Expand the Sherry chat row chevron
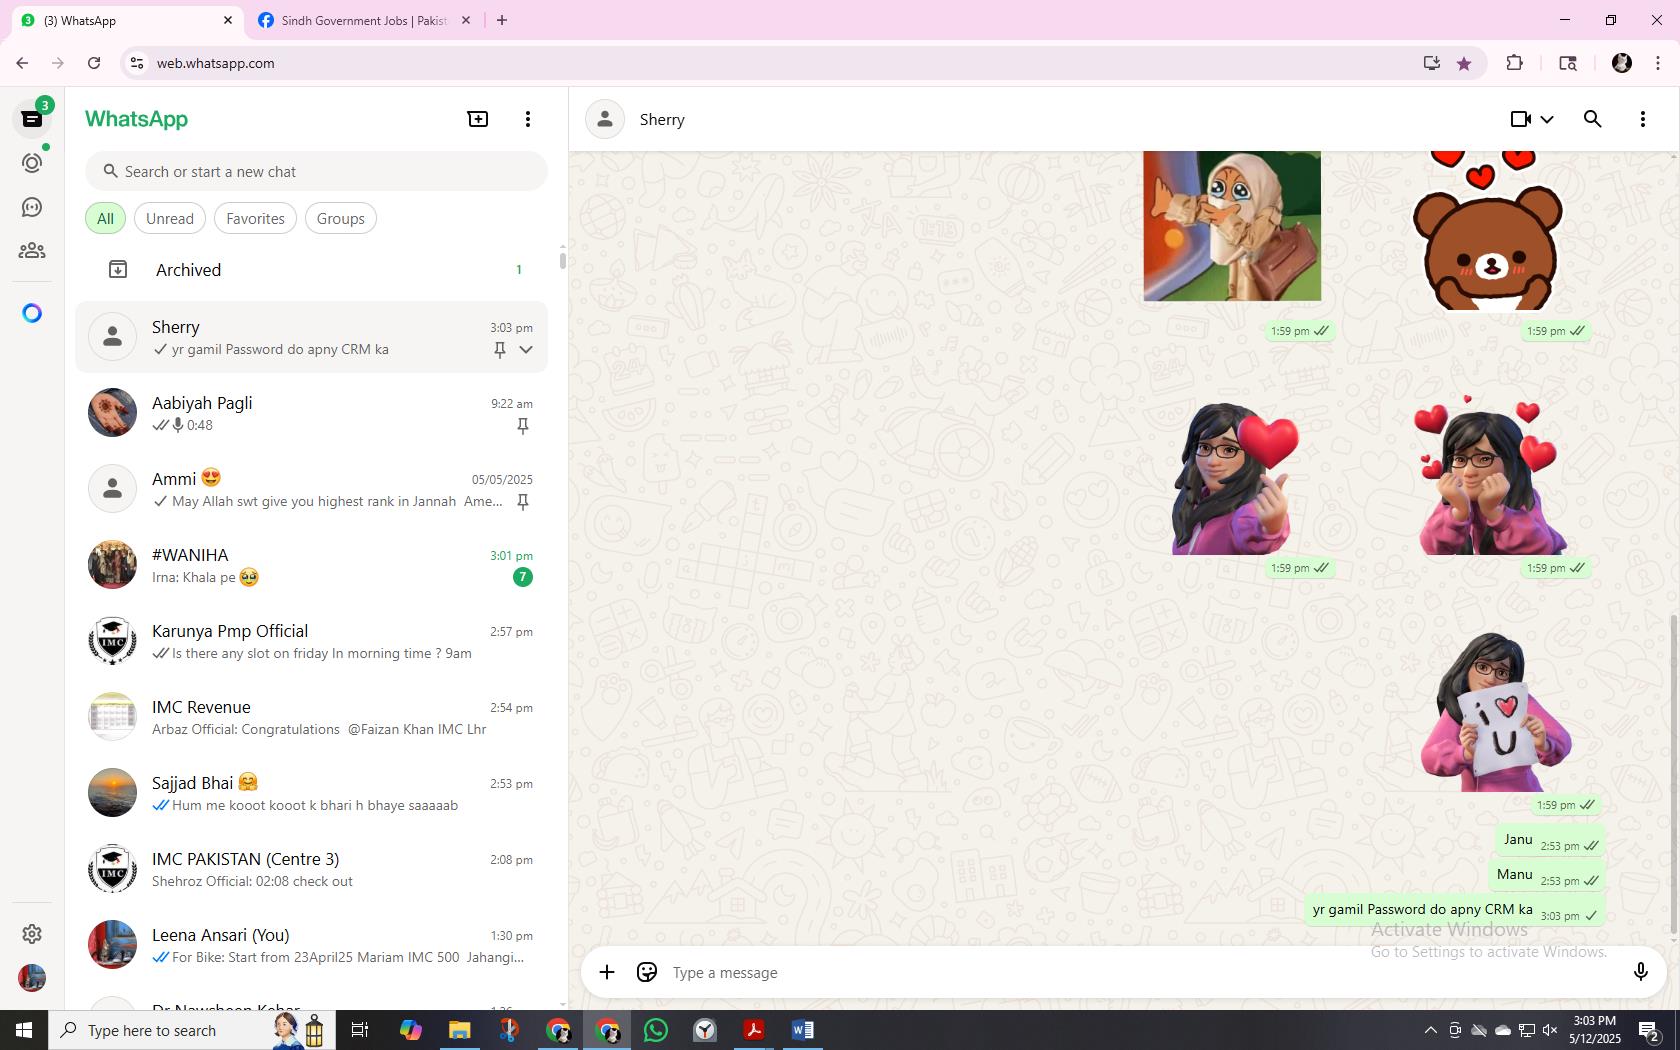The width and height of the screenshot is (1680, 1050). (526, 349)
